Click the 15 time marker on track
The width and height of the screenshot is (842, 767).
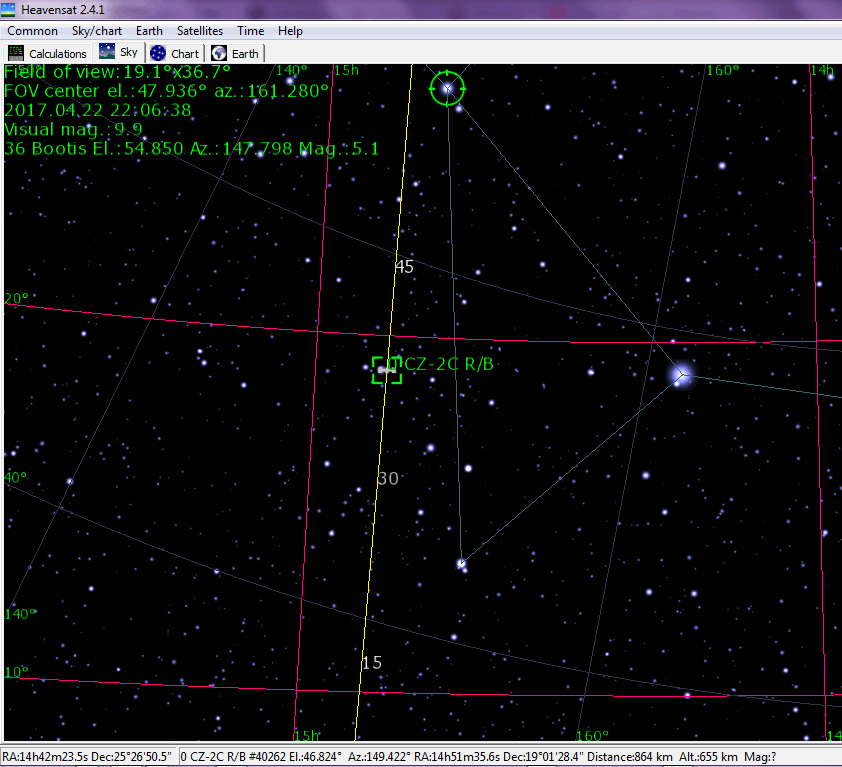(x=372, y=663)
